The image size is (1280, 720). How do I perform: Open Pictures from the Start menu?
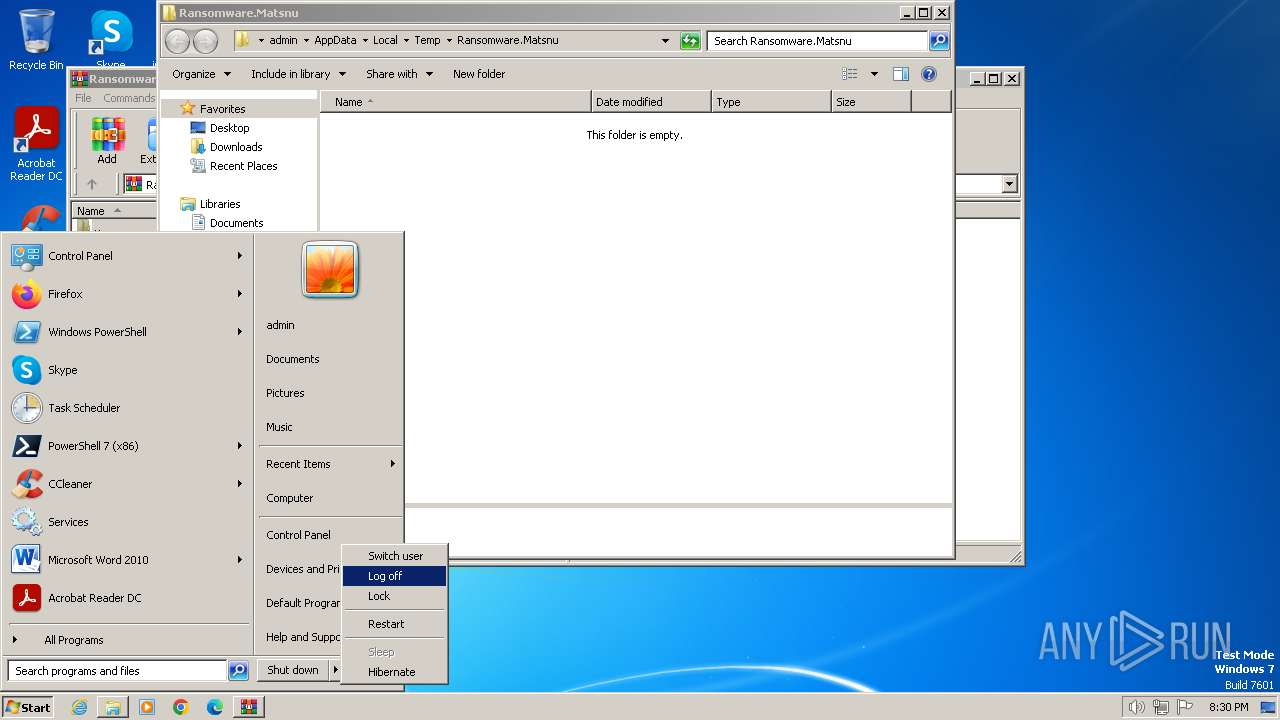tap(285, 393)
